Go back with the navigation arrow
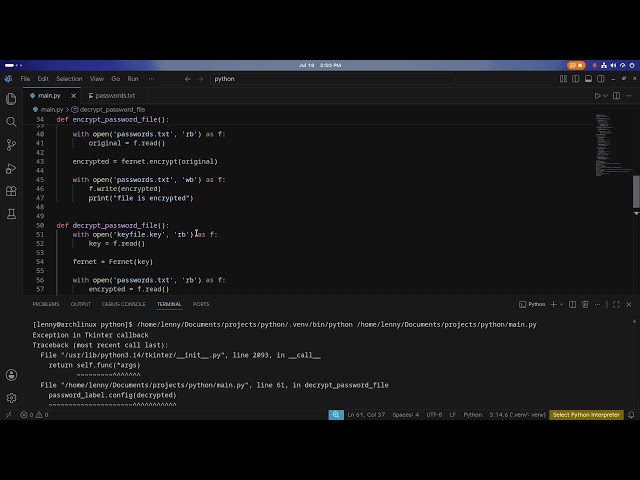The image size is (640, 480). [x=188, y=79]
